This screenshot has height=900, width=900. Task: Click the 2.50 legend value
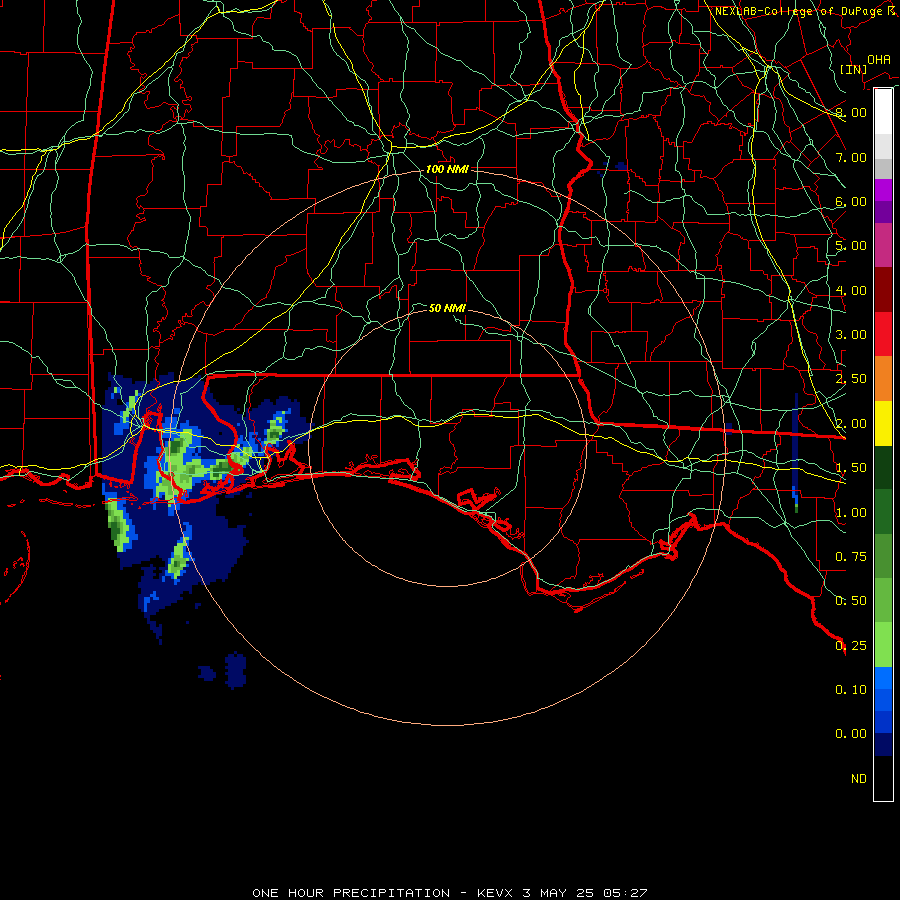click(851, 379)
